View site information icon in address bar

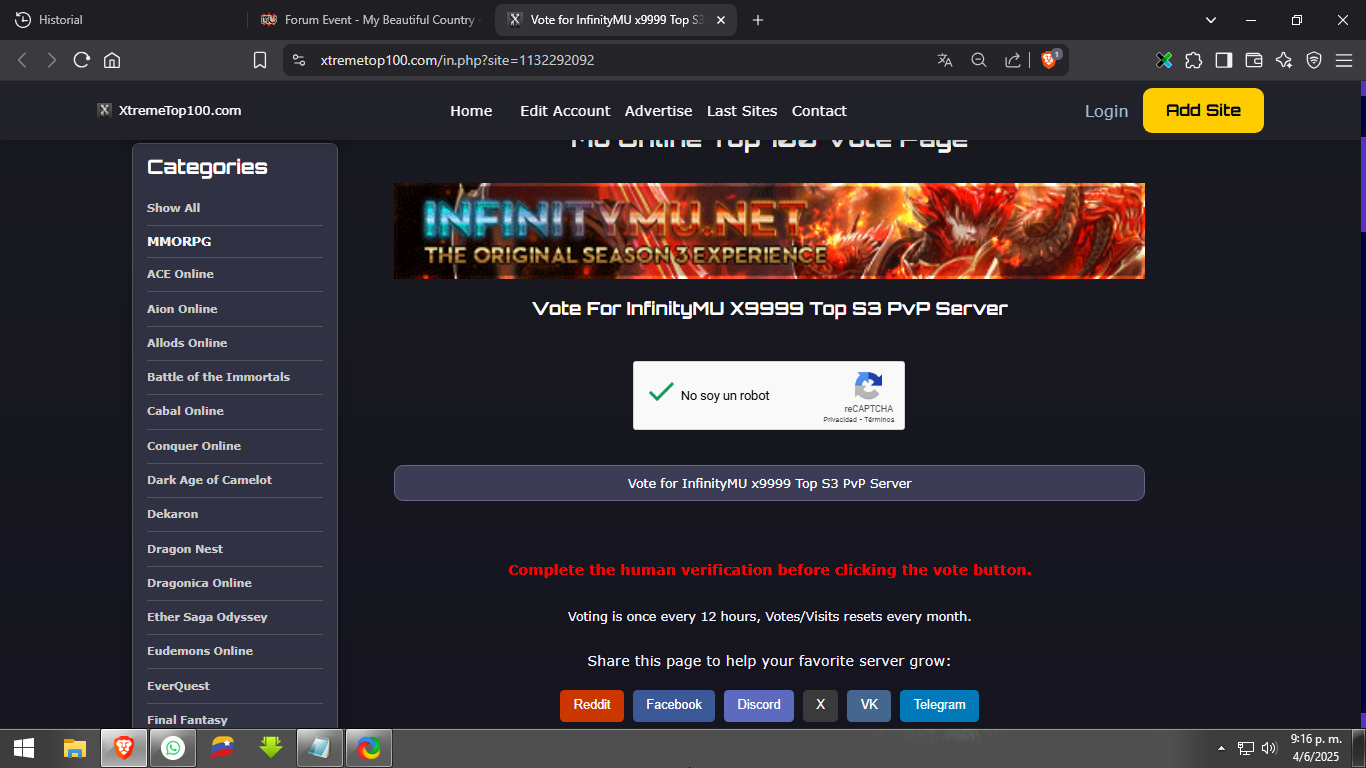point(298,60)
